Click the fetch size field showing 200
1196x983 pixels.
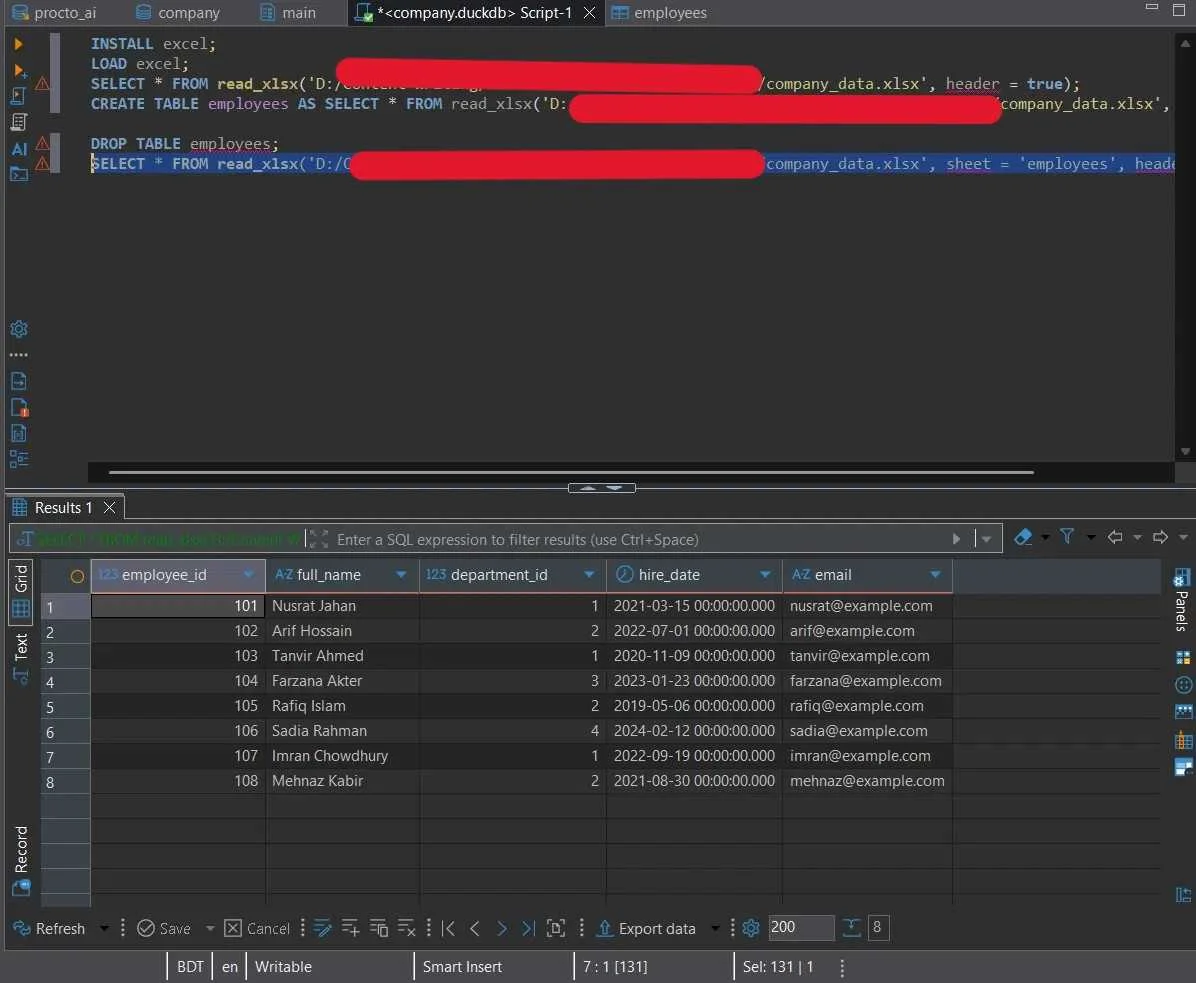click(x=800, y=927)
